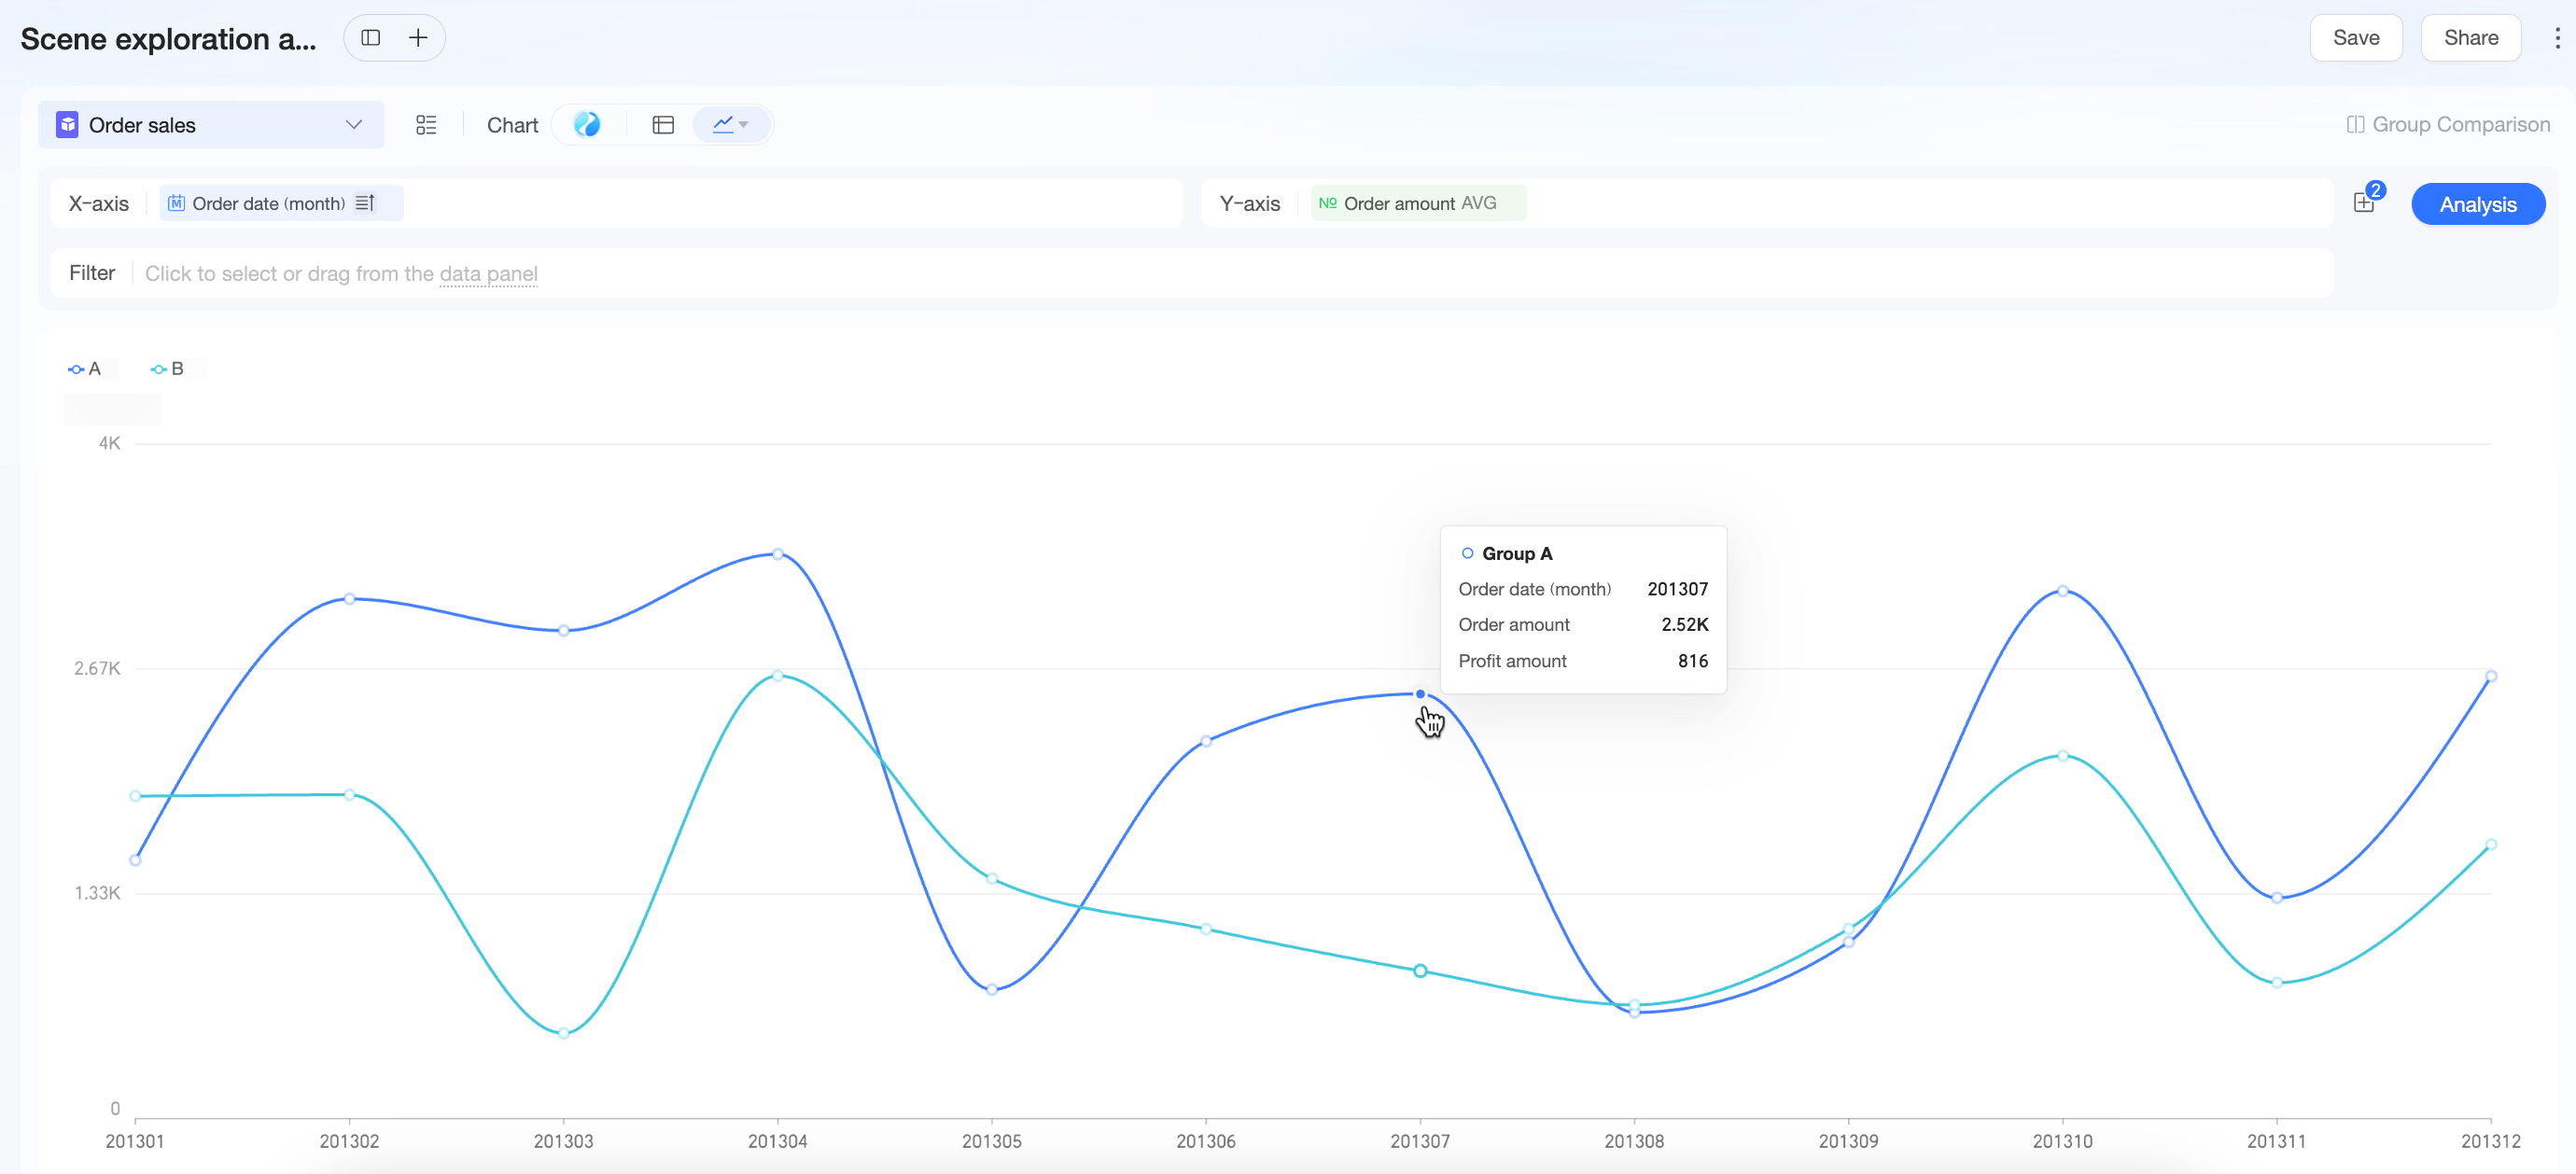This screenshot has width=2576, height=1174.
Task: Run the Analysis button
Action: (2477, 204)
